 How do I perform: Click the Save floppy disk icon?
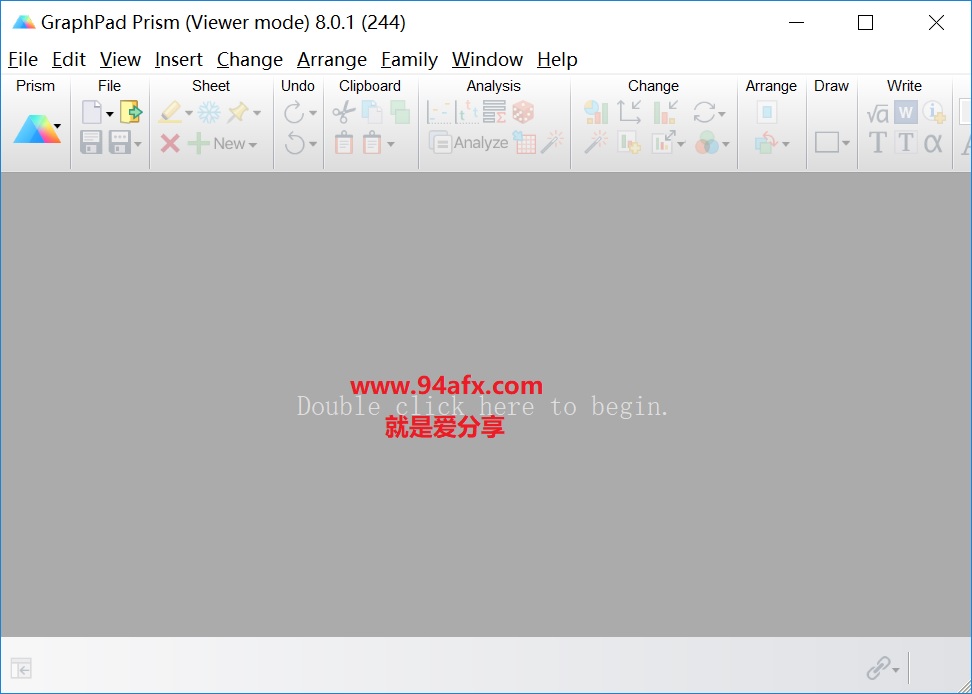click(91, 143)
